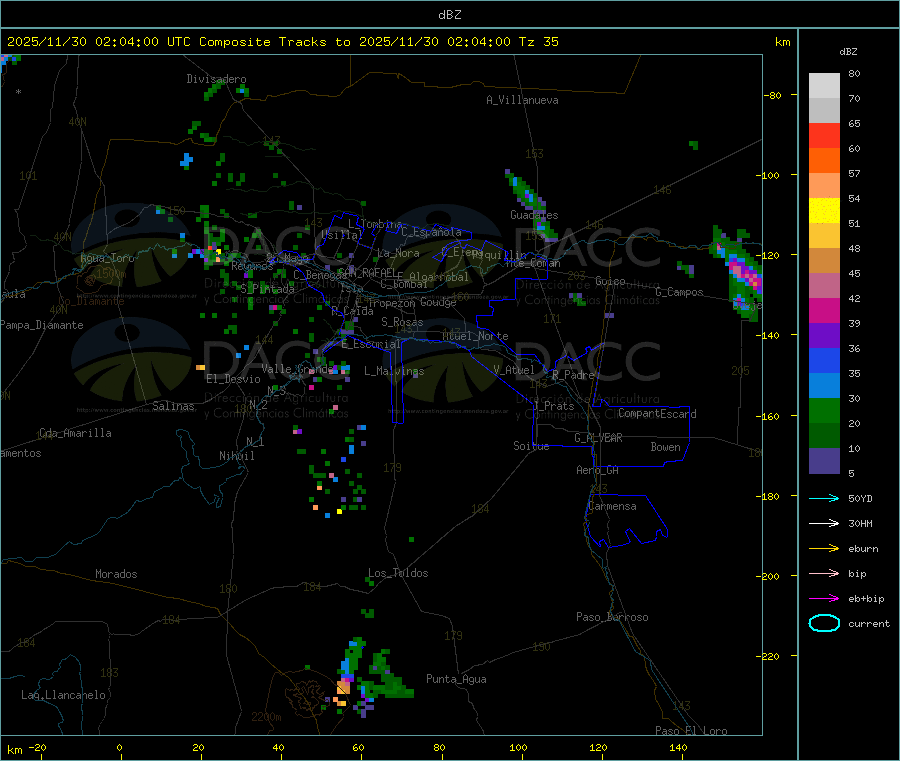This screenshot has height=761, width=900.
Task: Click the 'Punta_Agua' map label
Action: tap(456, 679)
